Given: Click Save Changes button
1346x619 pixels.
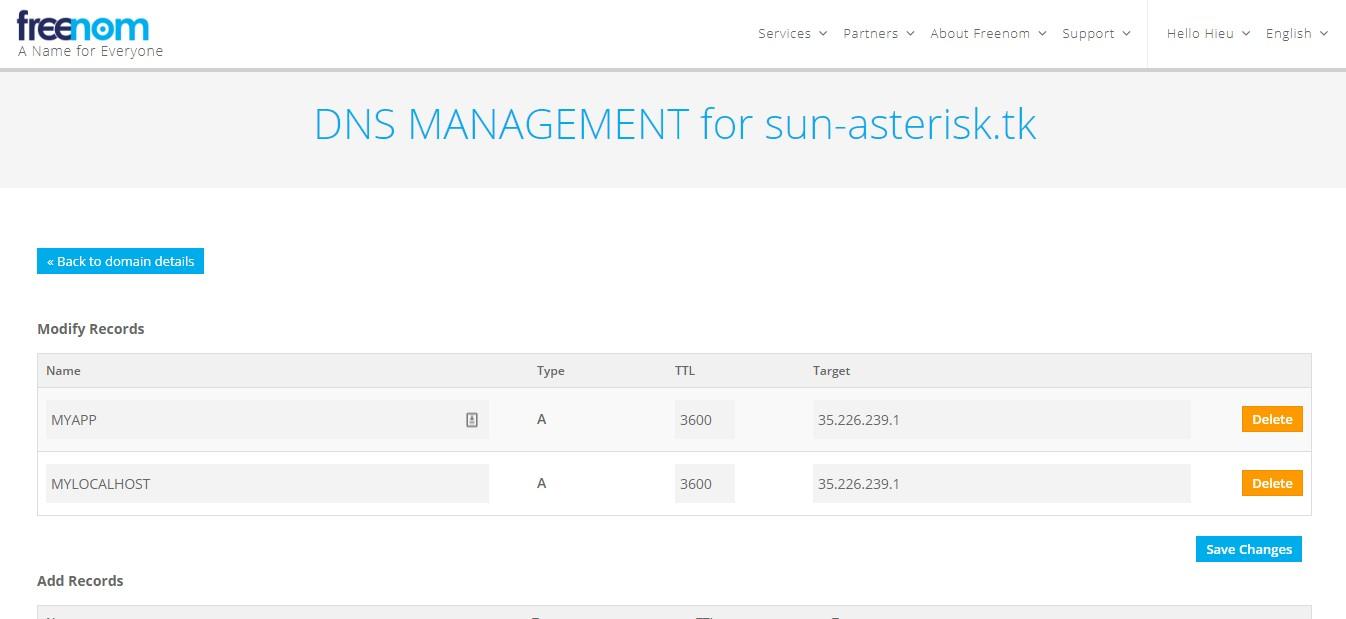Looking at the screenshot, I should coord(1249,549).
